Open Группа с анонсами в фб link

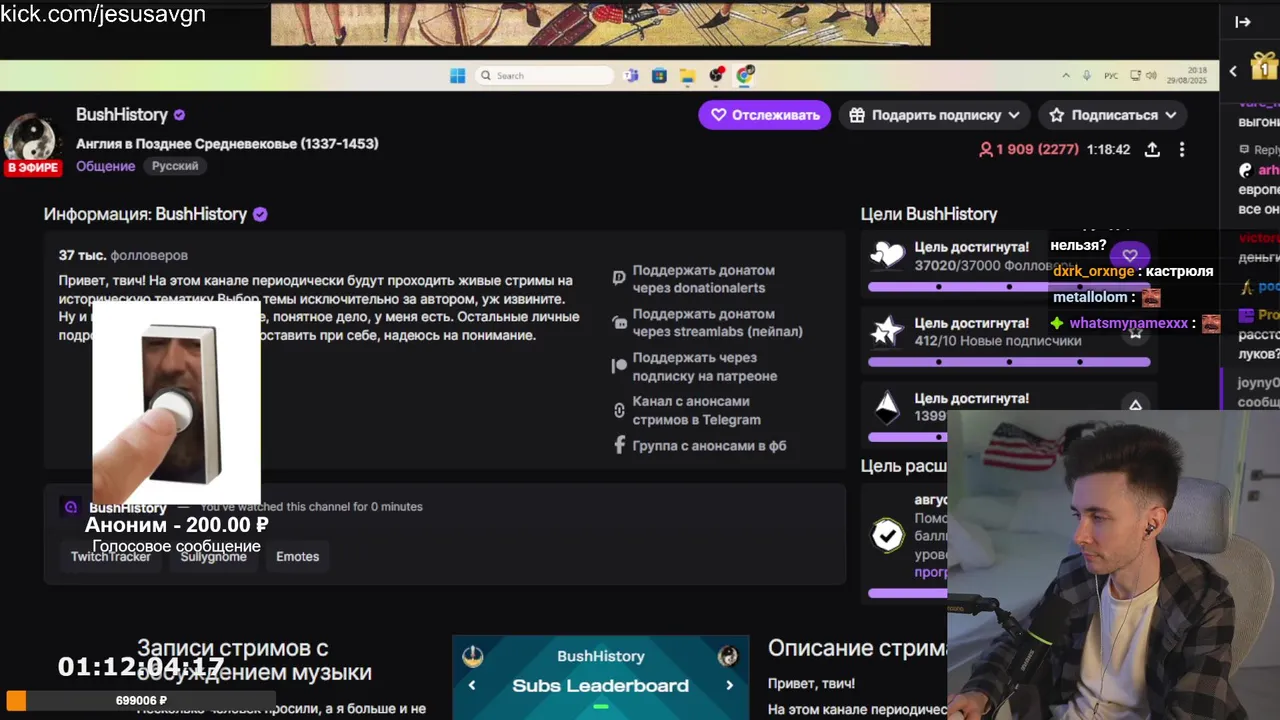[709, 446]
